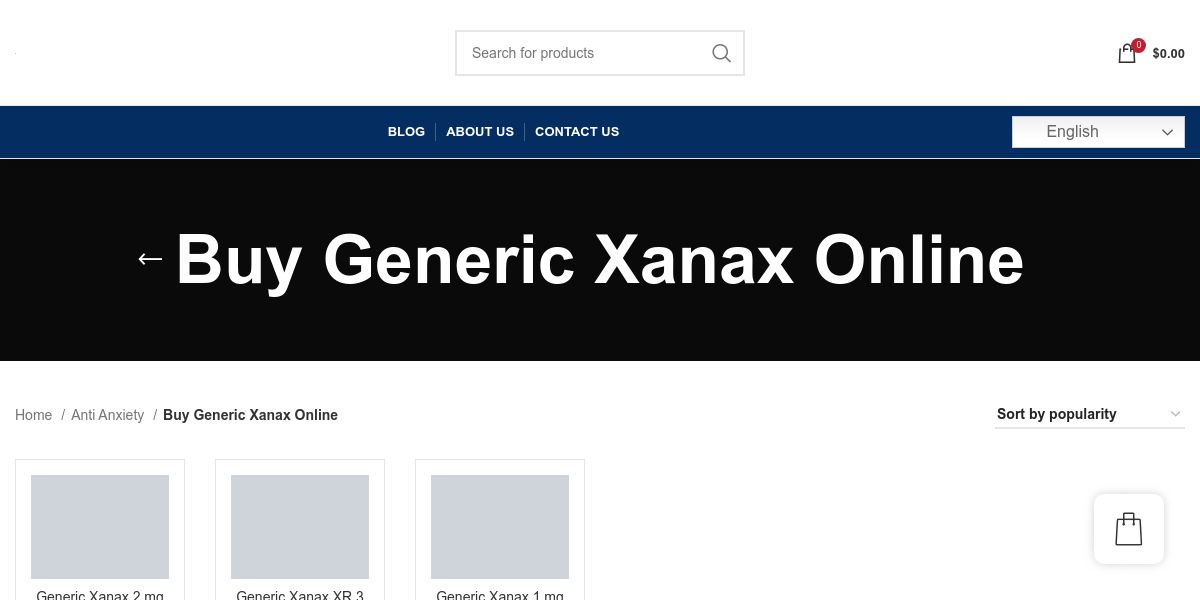Image resolution: width=1200 pixels, height=600 pixels.
Task: Click the Anti Anxiety breadcrumb link
Action: coord(107,415)
